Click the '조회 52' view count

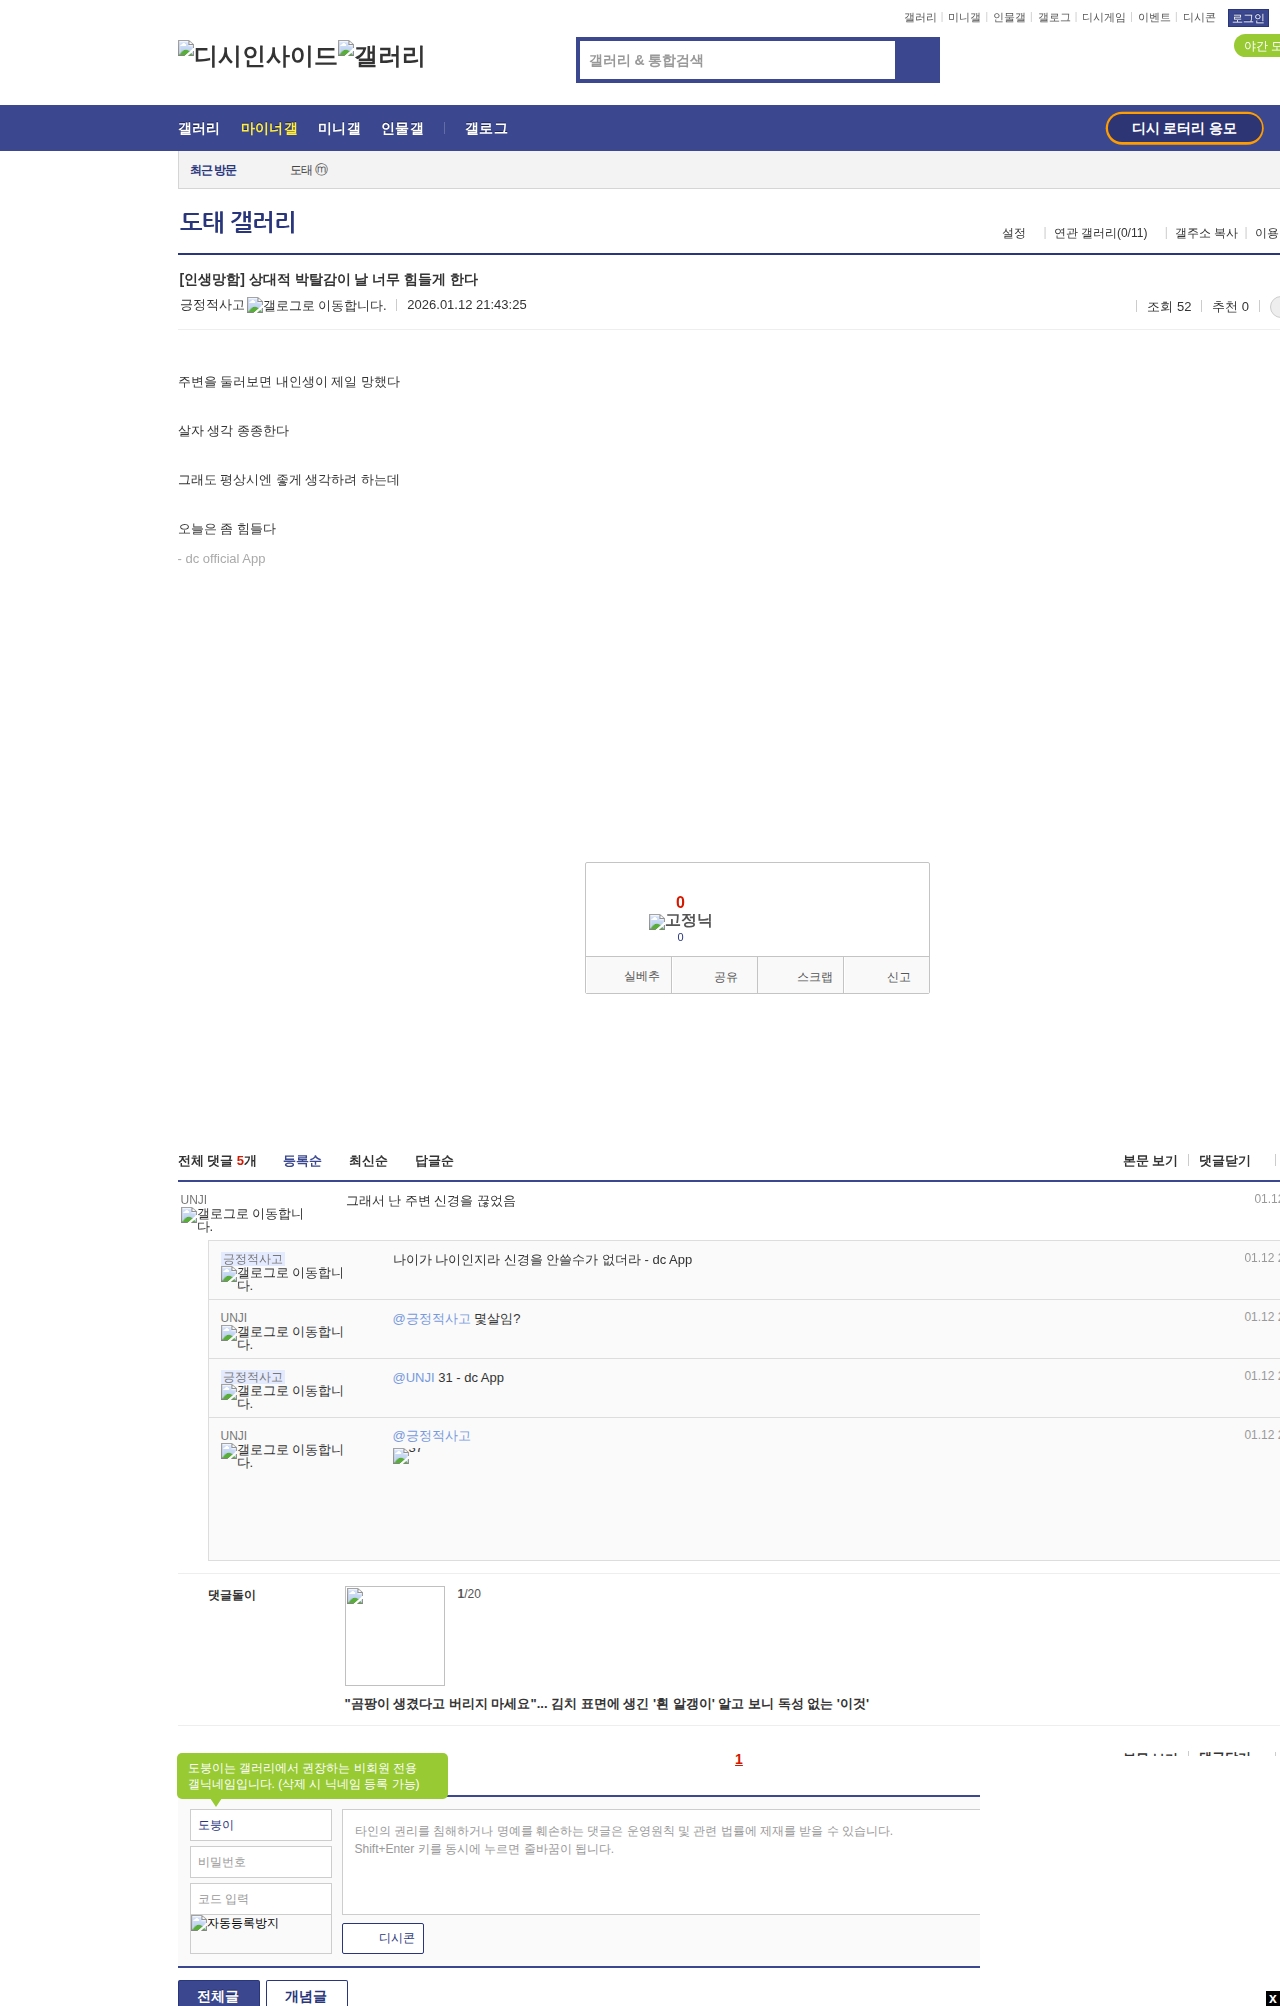tap(1169, 307)
